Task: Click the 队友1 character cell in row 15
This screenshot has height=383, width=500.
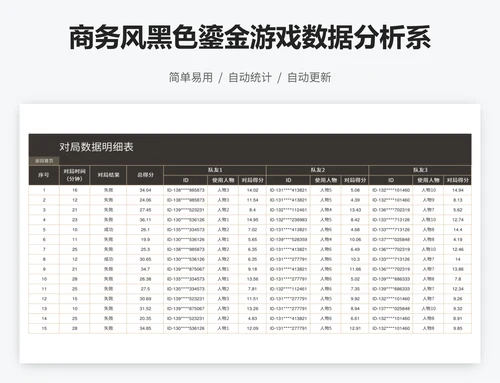Action: [223, 328]
